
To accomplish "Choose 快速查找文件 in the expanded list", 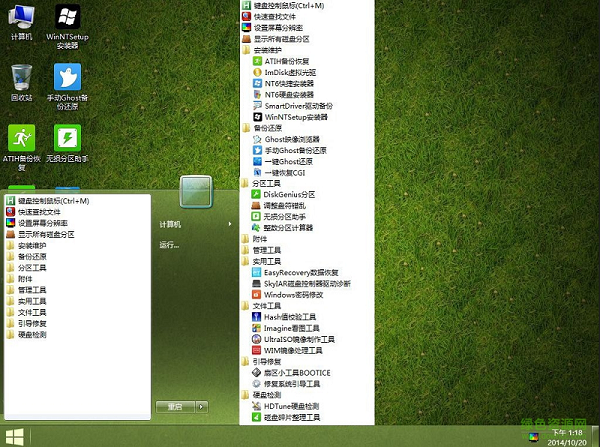I will [x=269, y=16].
